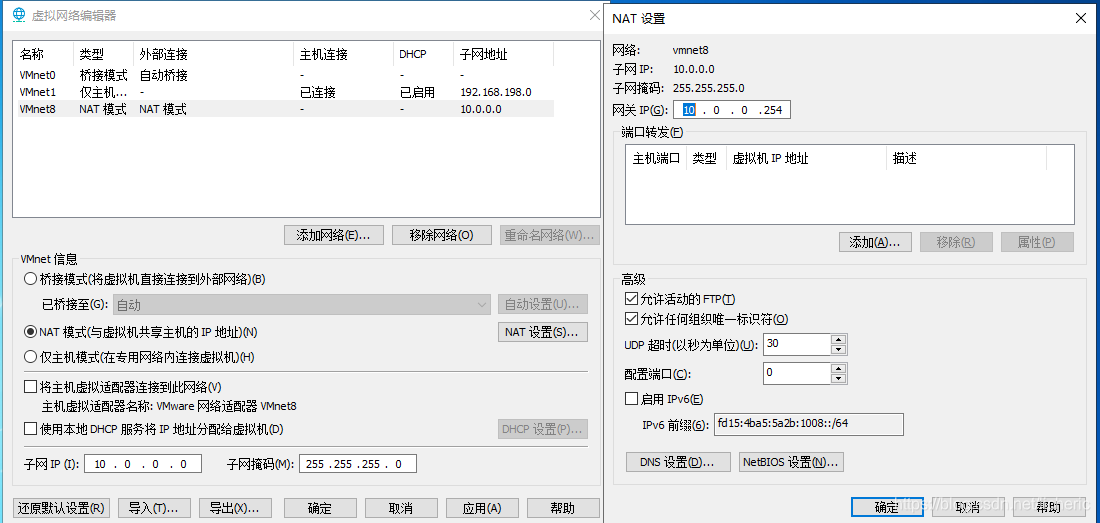This screenshot has width=1100, height=523.
Task: Open DNS 设置(D)... button
Action: click(678, 462)
